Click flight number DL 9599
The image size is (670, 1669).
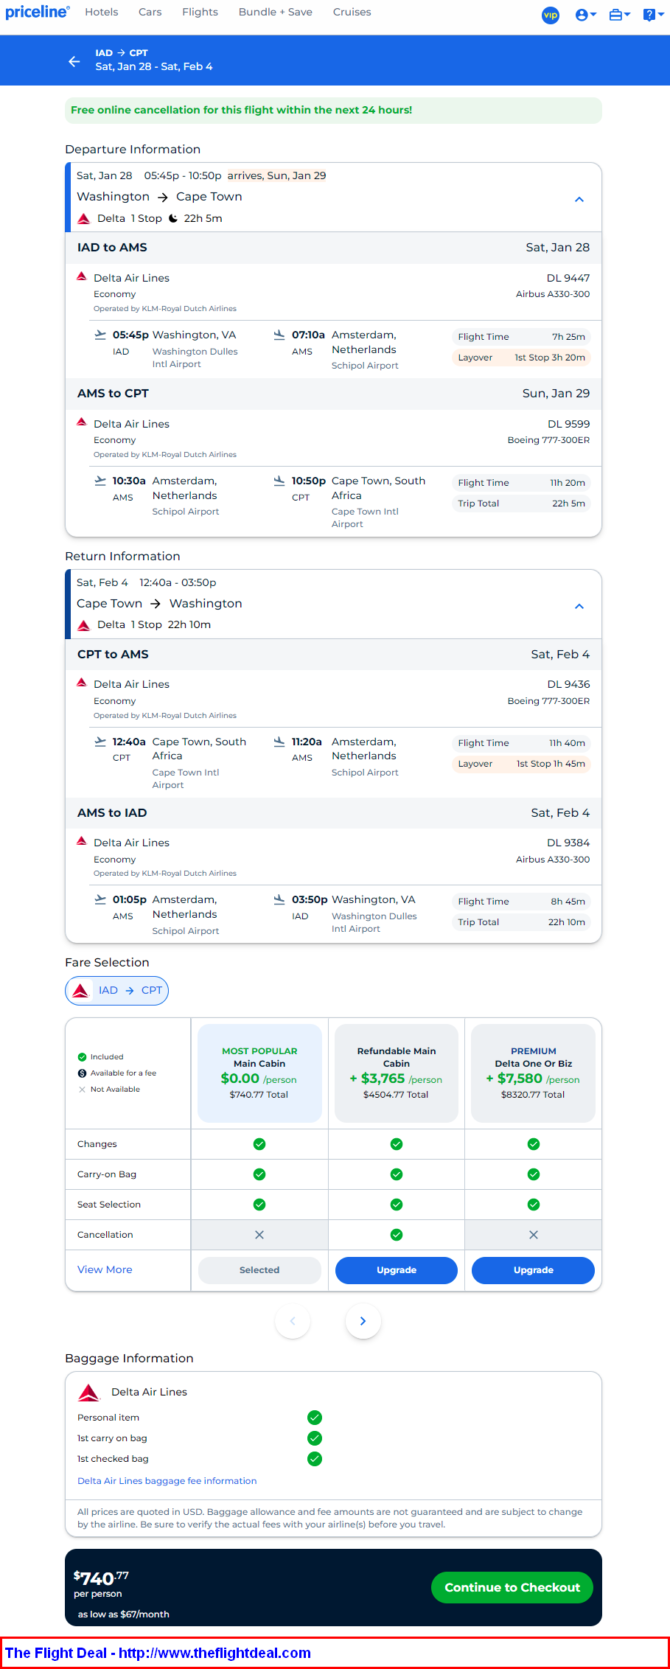568,424
